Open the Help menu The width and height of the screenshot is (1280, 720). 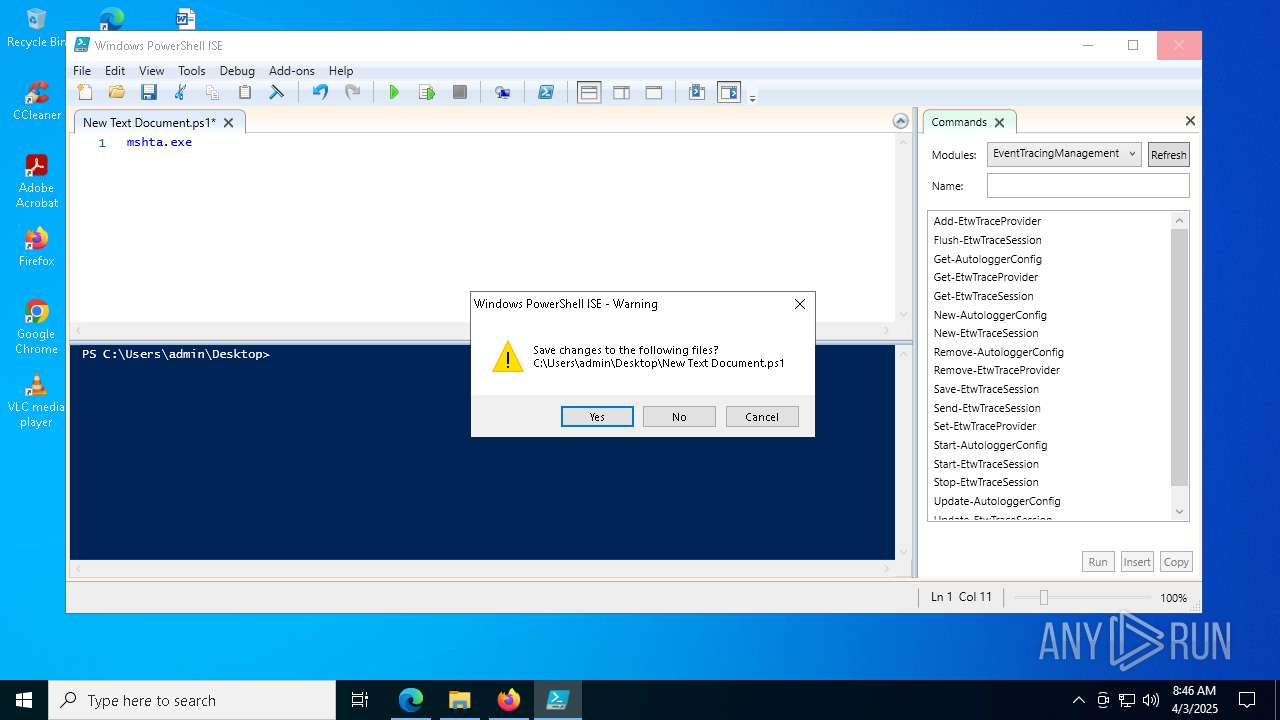341,71
